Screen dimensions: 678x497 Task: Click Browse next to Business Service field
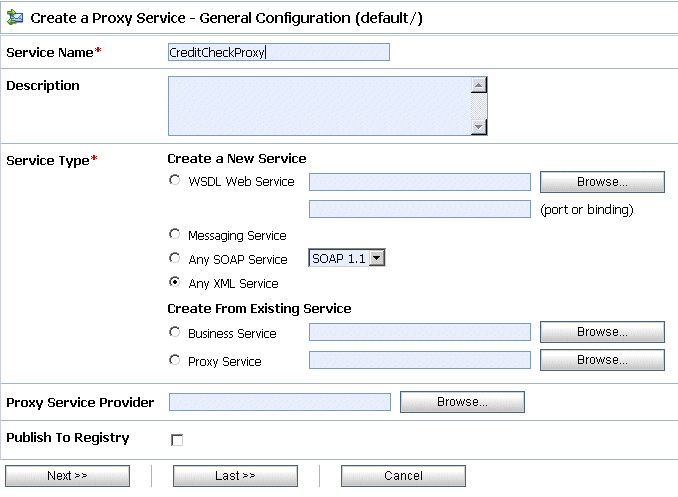point(602,332)
